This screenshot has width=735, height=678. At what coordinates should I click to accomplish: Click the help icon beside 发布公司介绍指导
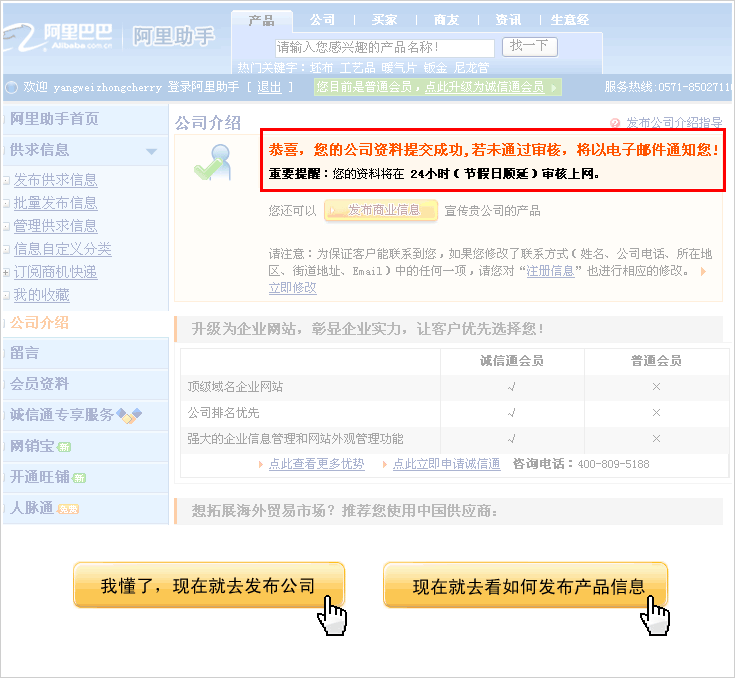615,123
